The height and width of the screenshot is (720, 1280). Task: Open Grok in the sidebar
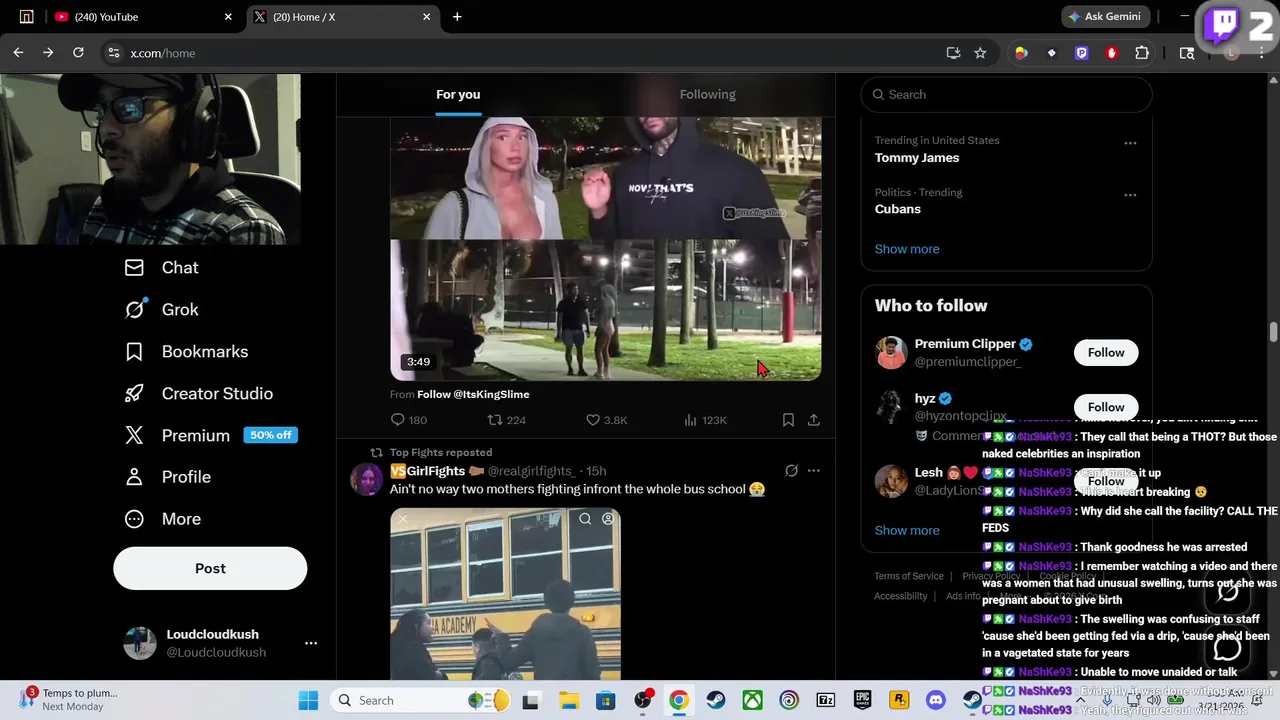click(161, 310)
